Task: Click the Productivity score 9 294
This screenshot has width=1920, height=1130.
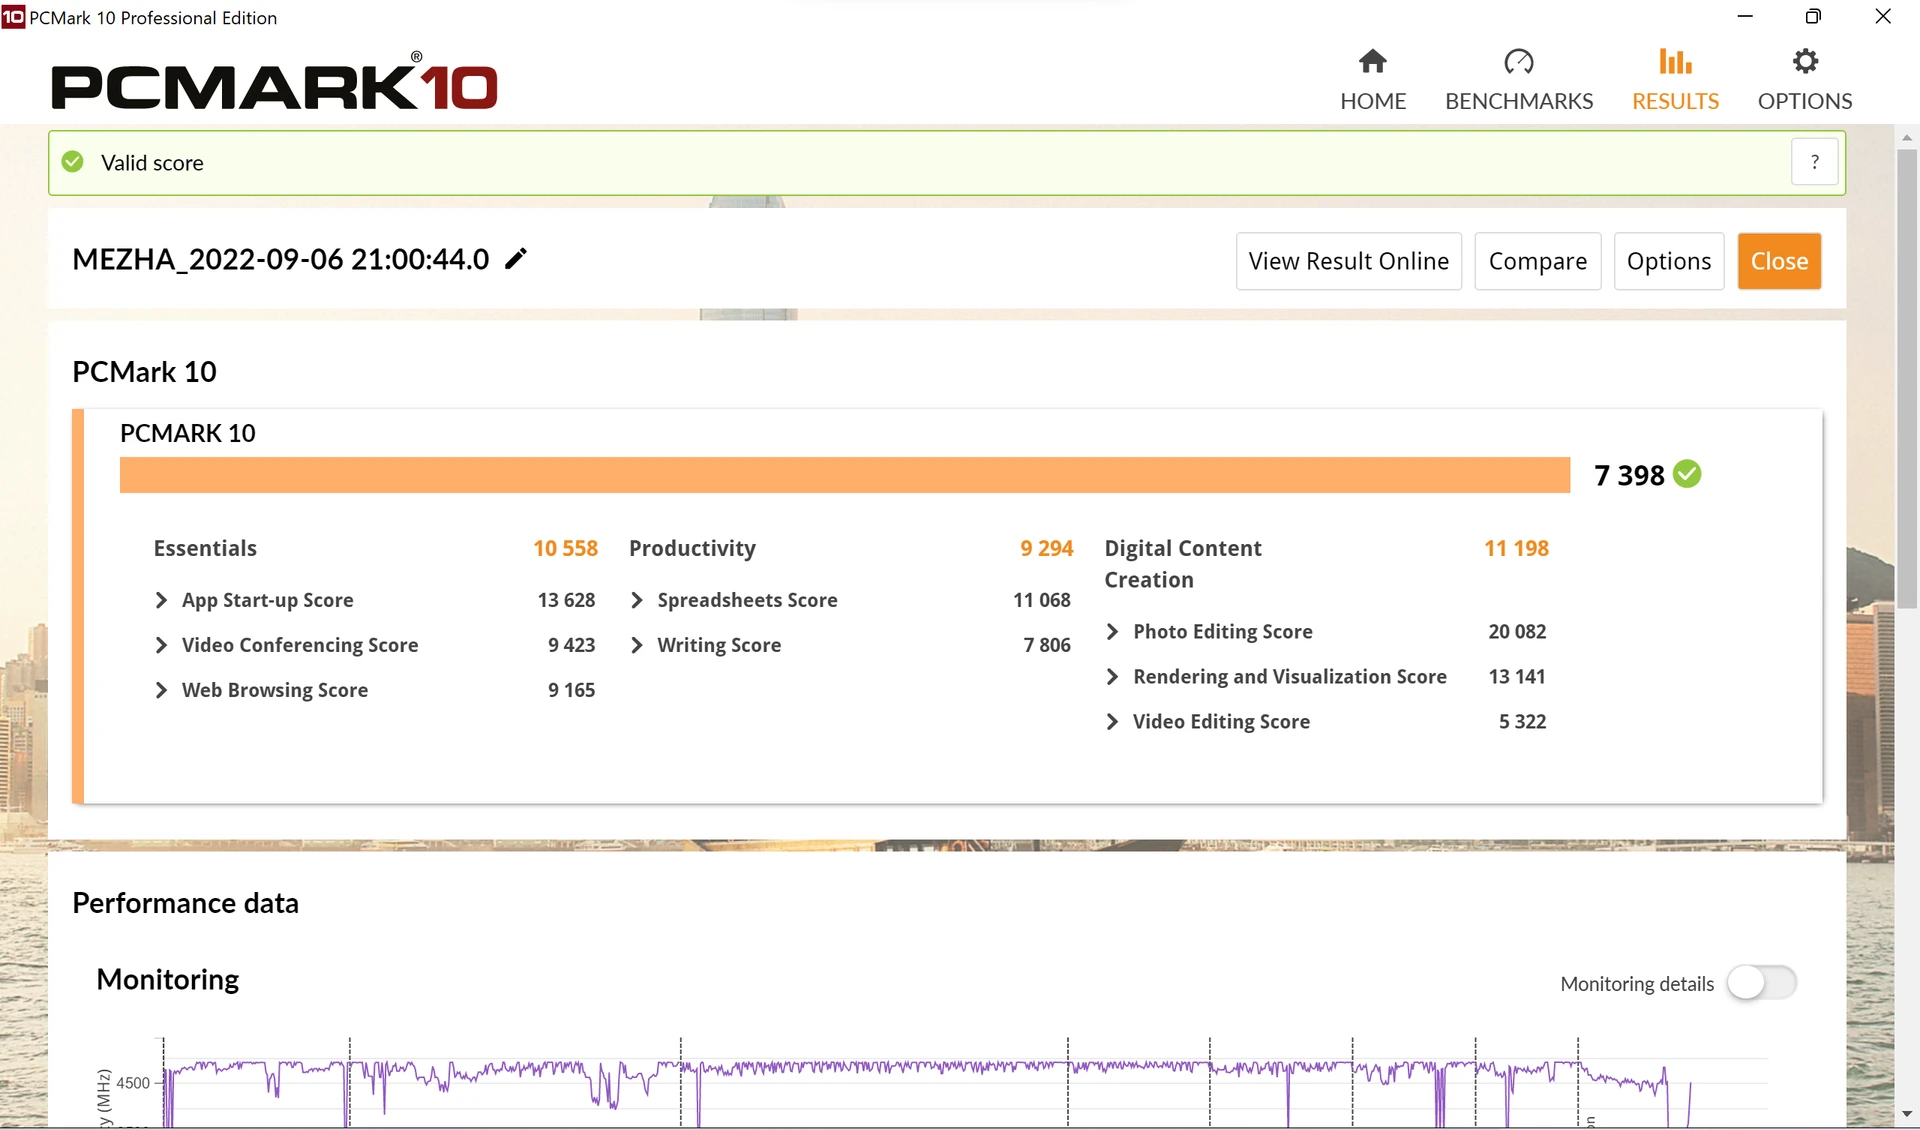Action: pyautogui.click(x=1046, y=548)
